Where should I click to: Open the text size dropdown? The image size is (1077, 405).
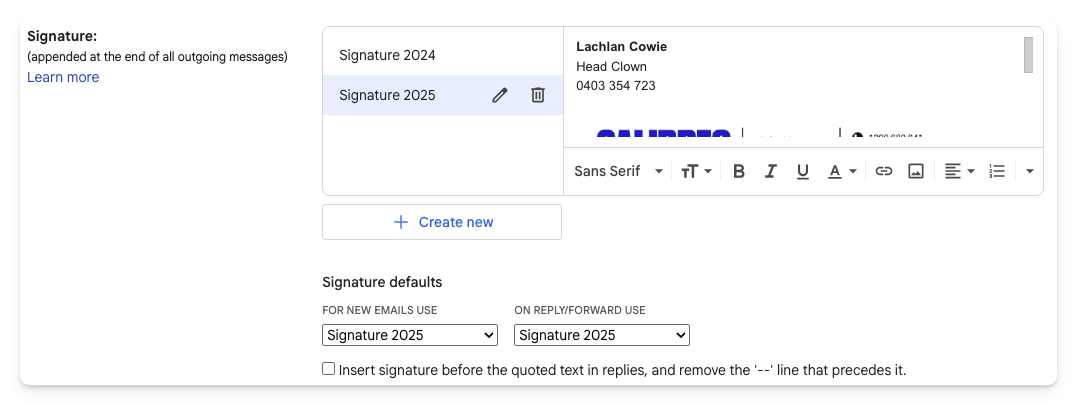(x=696, y=171)
